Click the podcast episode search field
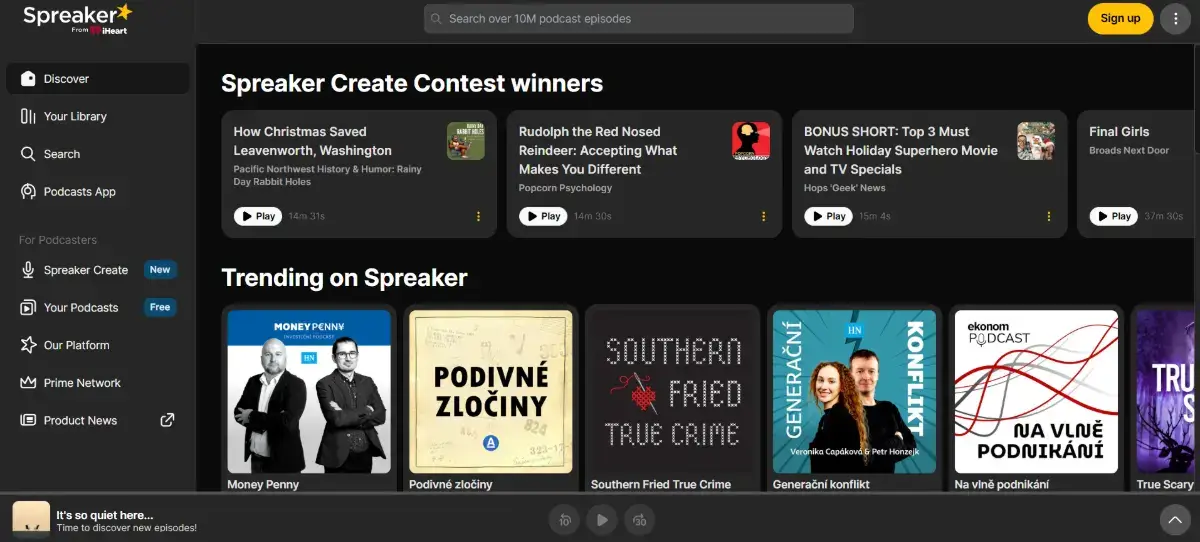This screenshot has height=542, width=1200. 639,19
